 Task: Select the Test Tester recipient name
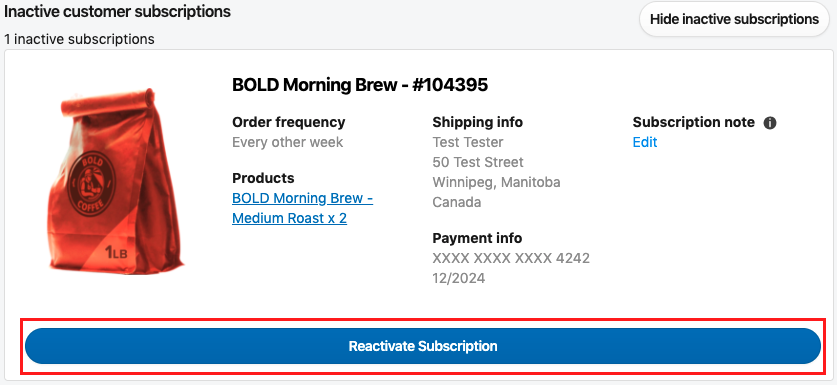(468, 142)
